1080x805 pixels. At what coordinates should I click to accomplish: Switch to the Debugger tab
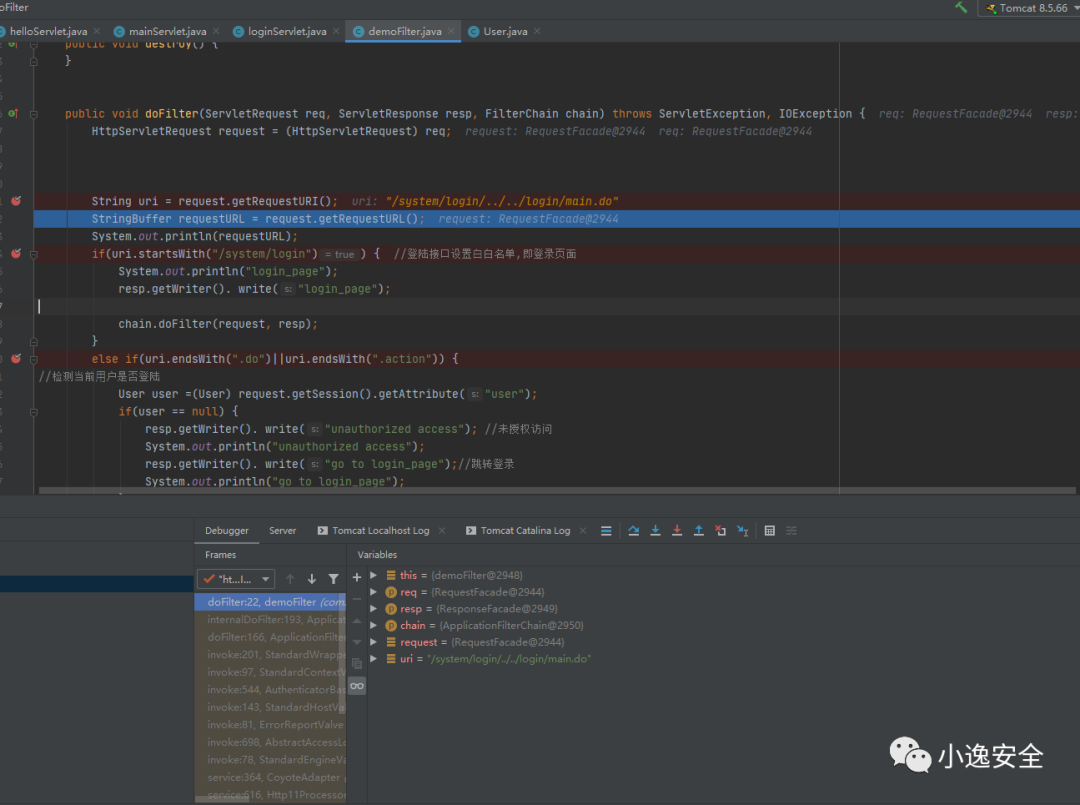click(x=227, y=530)
